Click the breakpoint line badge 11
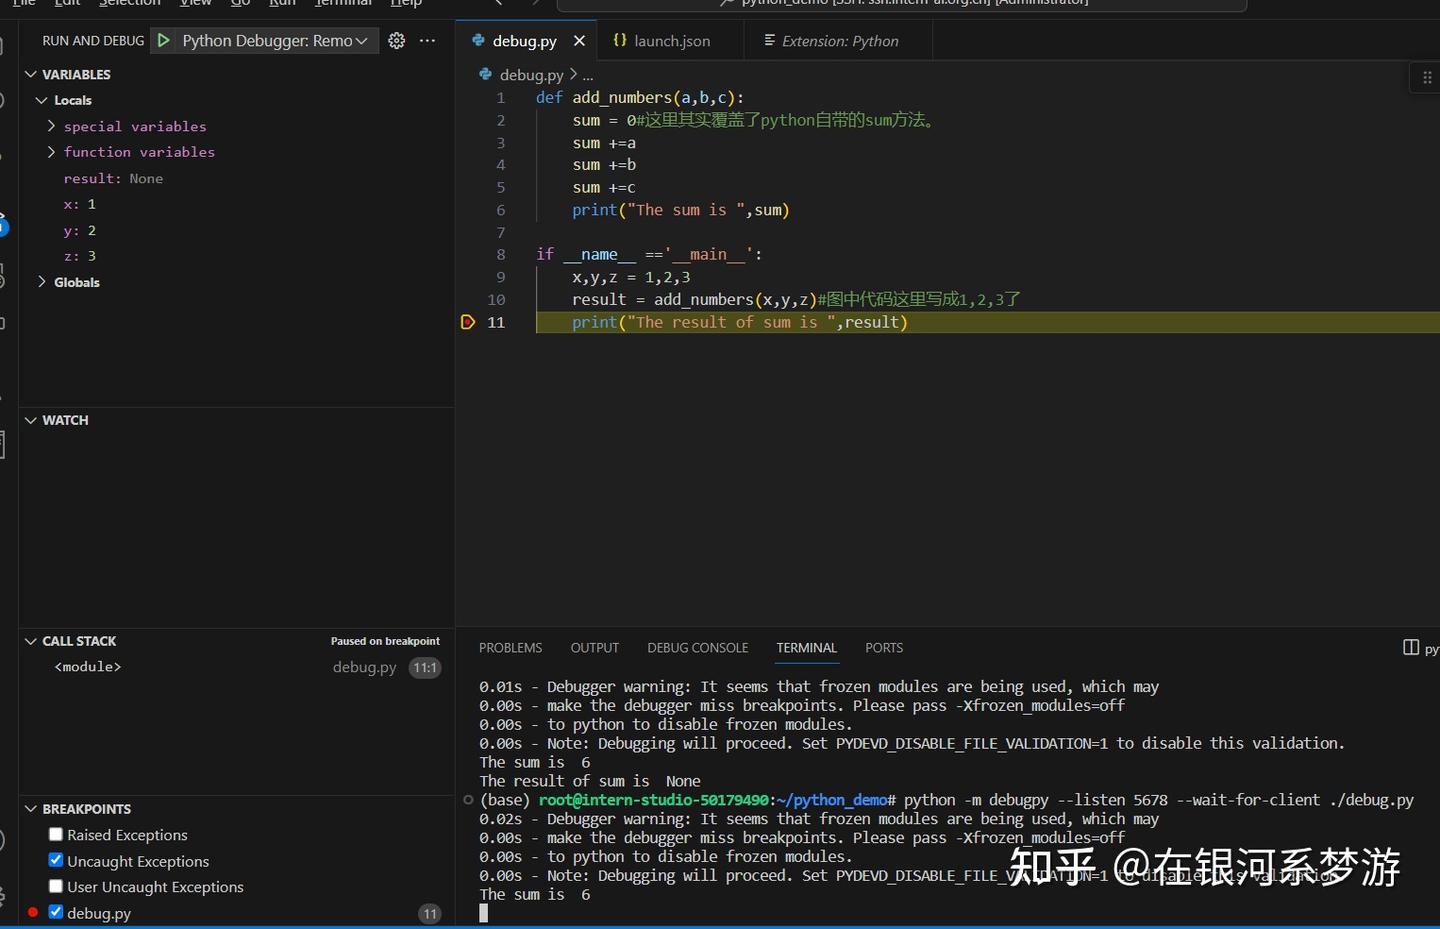 click(x=430, y=913)
